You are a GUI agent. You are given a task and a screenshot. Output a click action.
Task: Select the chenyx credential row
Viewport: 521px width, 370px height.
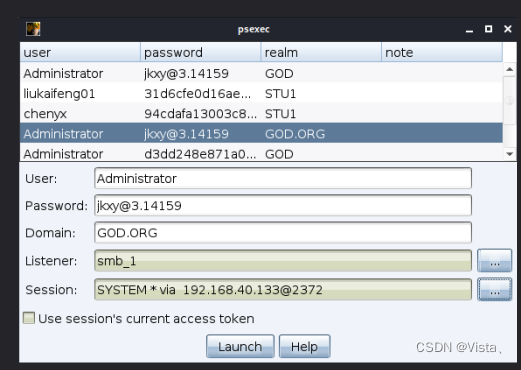(x=261, y=114)
